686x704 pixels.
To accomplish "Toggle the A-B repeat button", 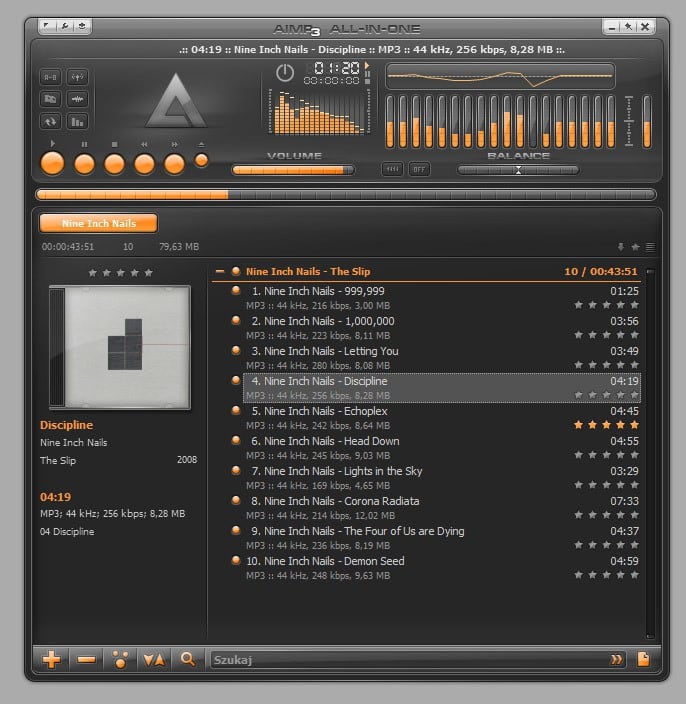I will pyautogui.click(x=51, y=77).
